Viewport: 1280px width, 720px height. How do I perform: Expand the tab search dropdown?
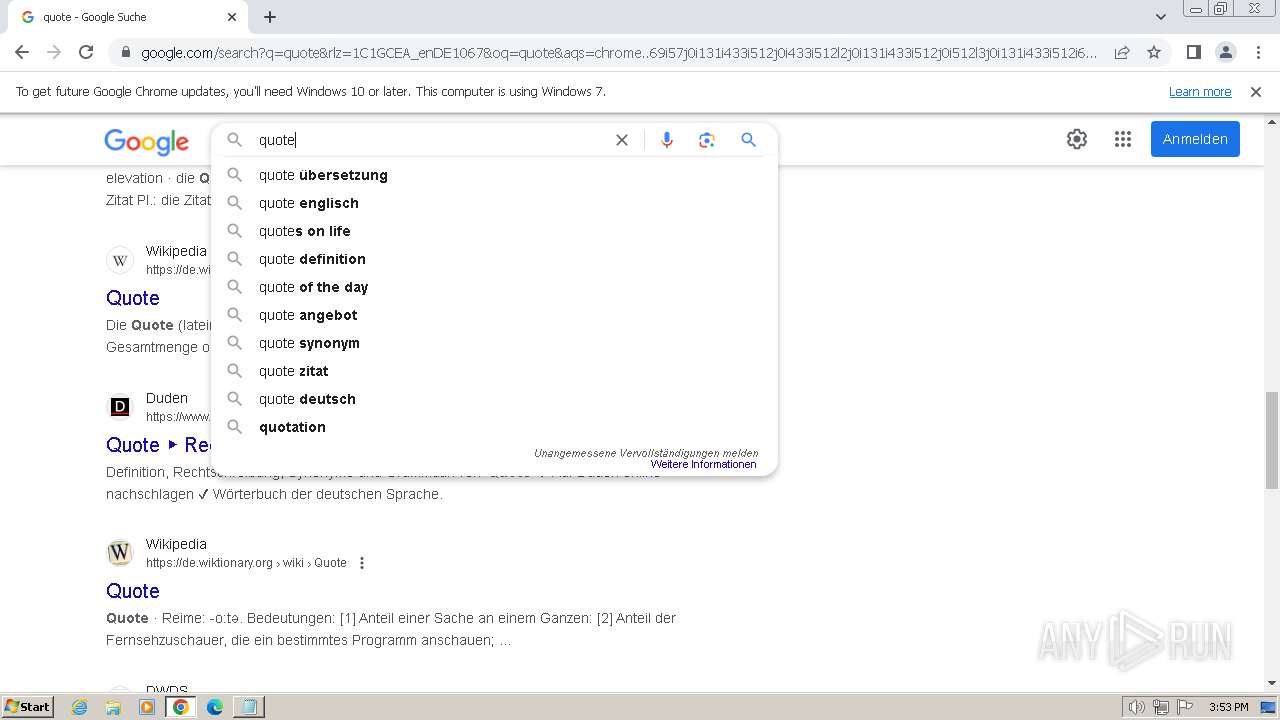tap(1160, 17)
